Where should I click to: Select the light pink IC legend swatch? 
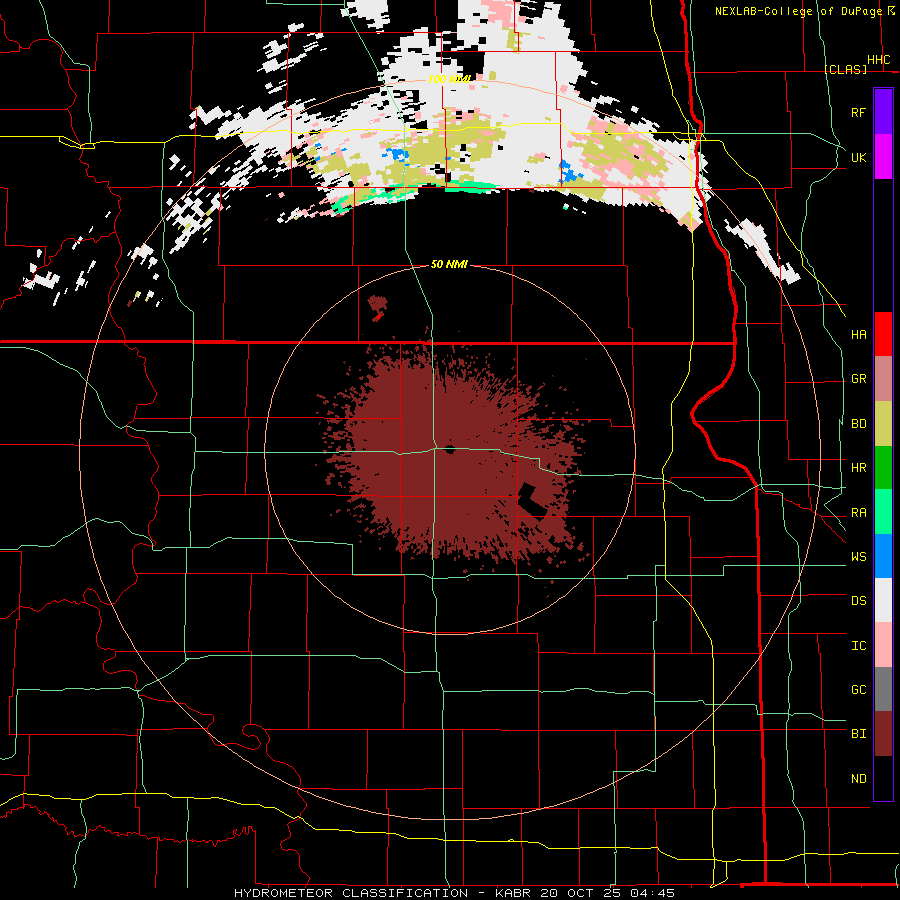click(x=883, y=645)
